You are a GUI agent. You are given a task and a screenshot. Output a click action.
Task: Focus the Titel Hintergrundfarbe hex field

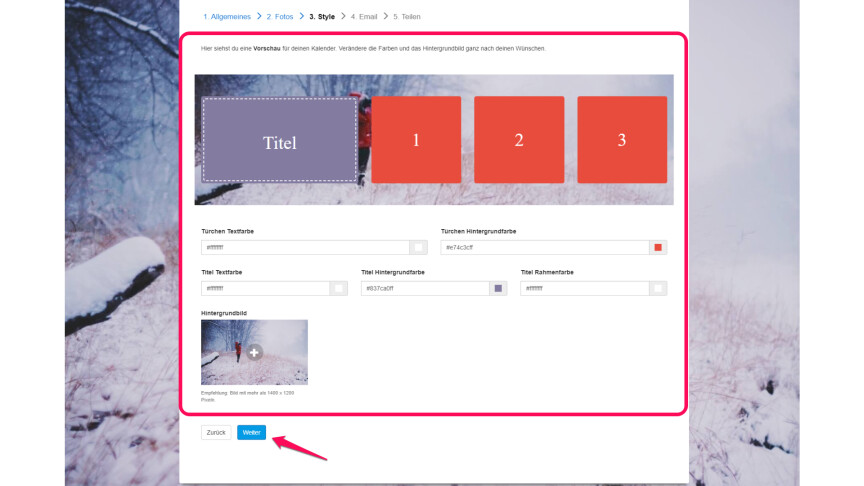(x=425, y=288)
